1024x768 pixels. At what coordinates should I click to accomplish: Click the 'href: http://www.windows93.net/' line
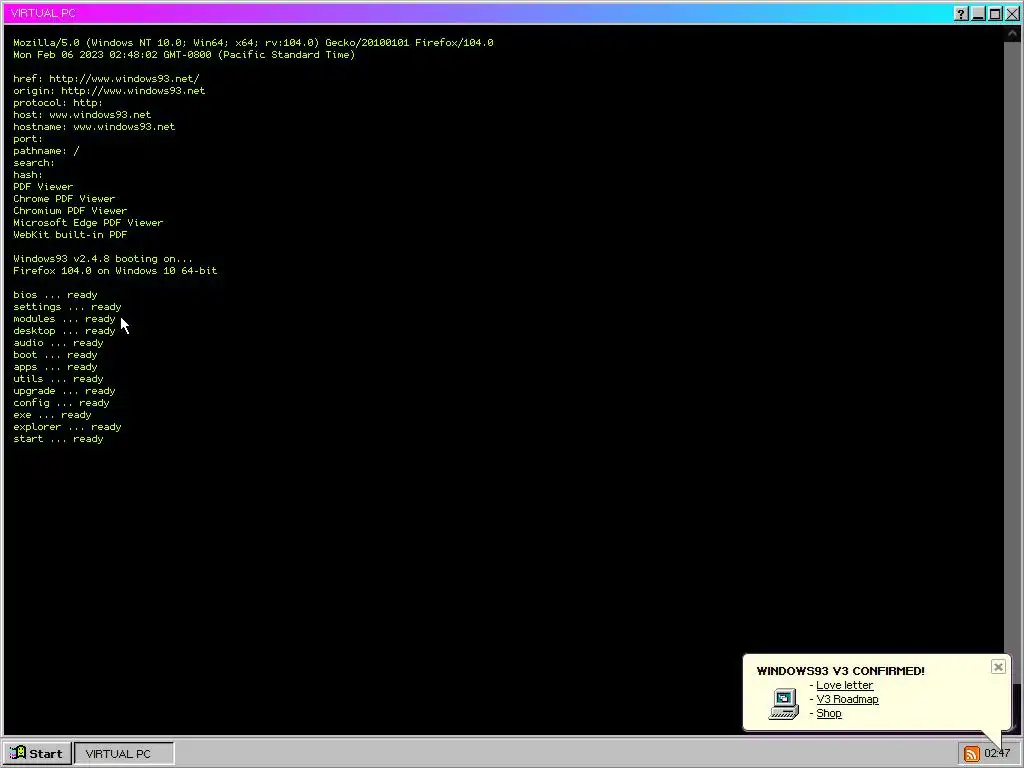106,78
